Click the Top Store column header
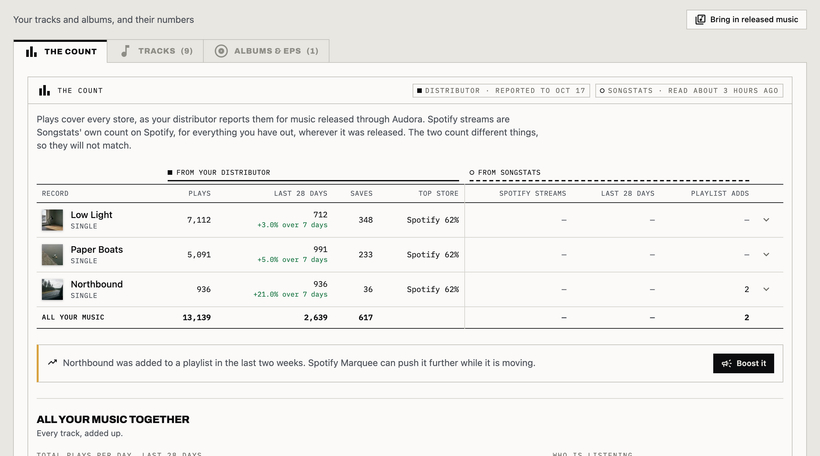This screenshot has height=456, width=820. click(438, 193)
